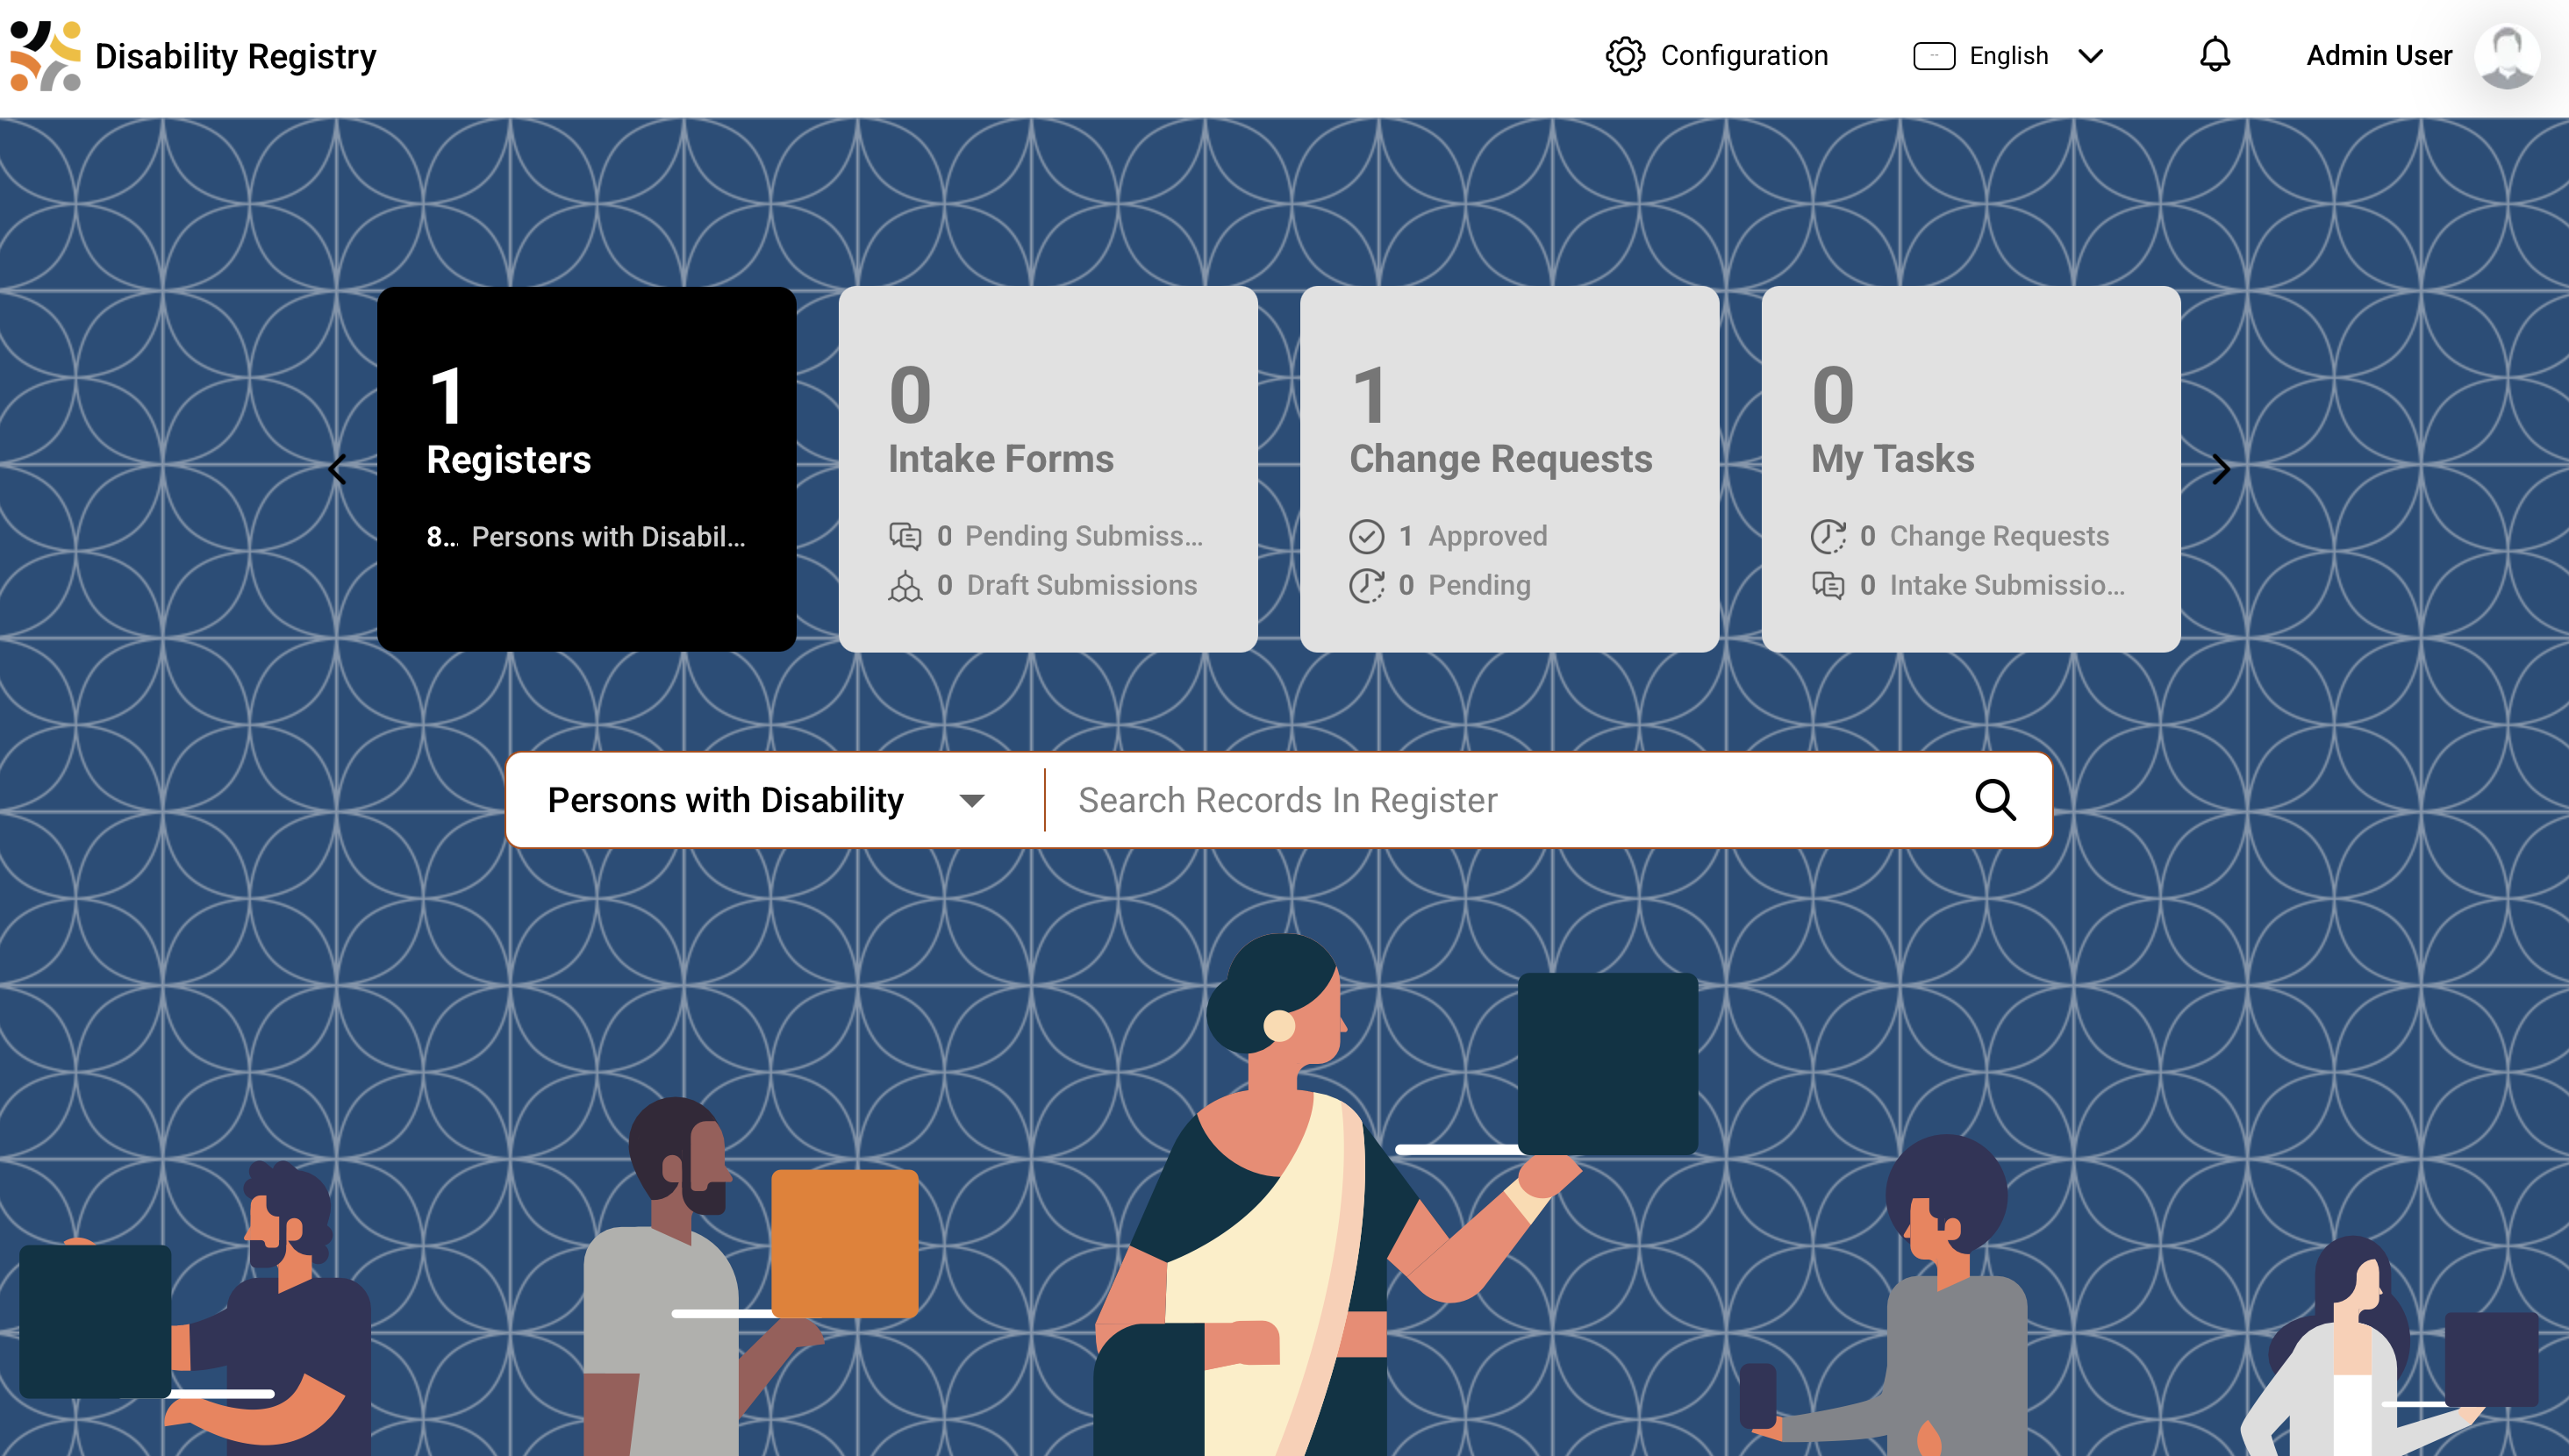The width and height of the screenshot is (2569, 1456).
Task: Click the Approved row text
Action: pos(1487,536)
